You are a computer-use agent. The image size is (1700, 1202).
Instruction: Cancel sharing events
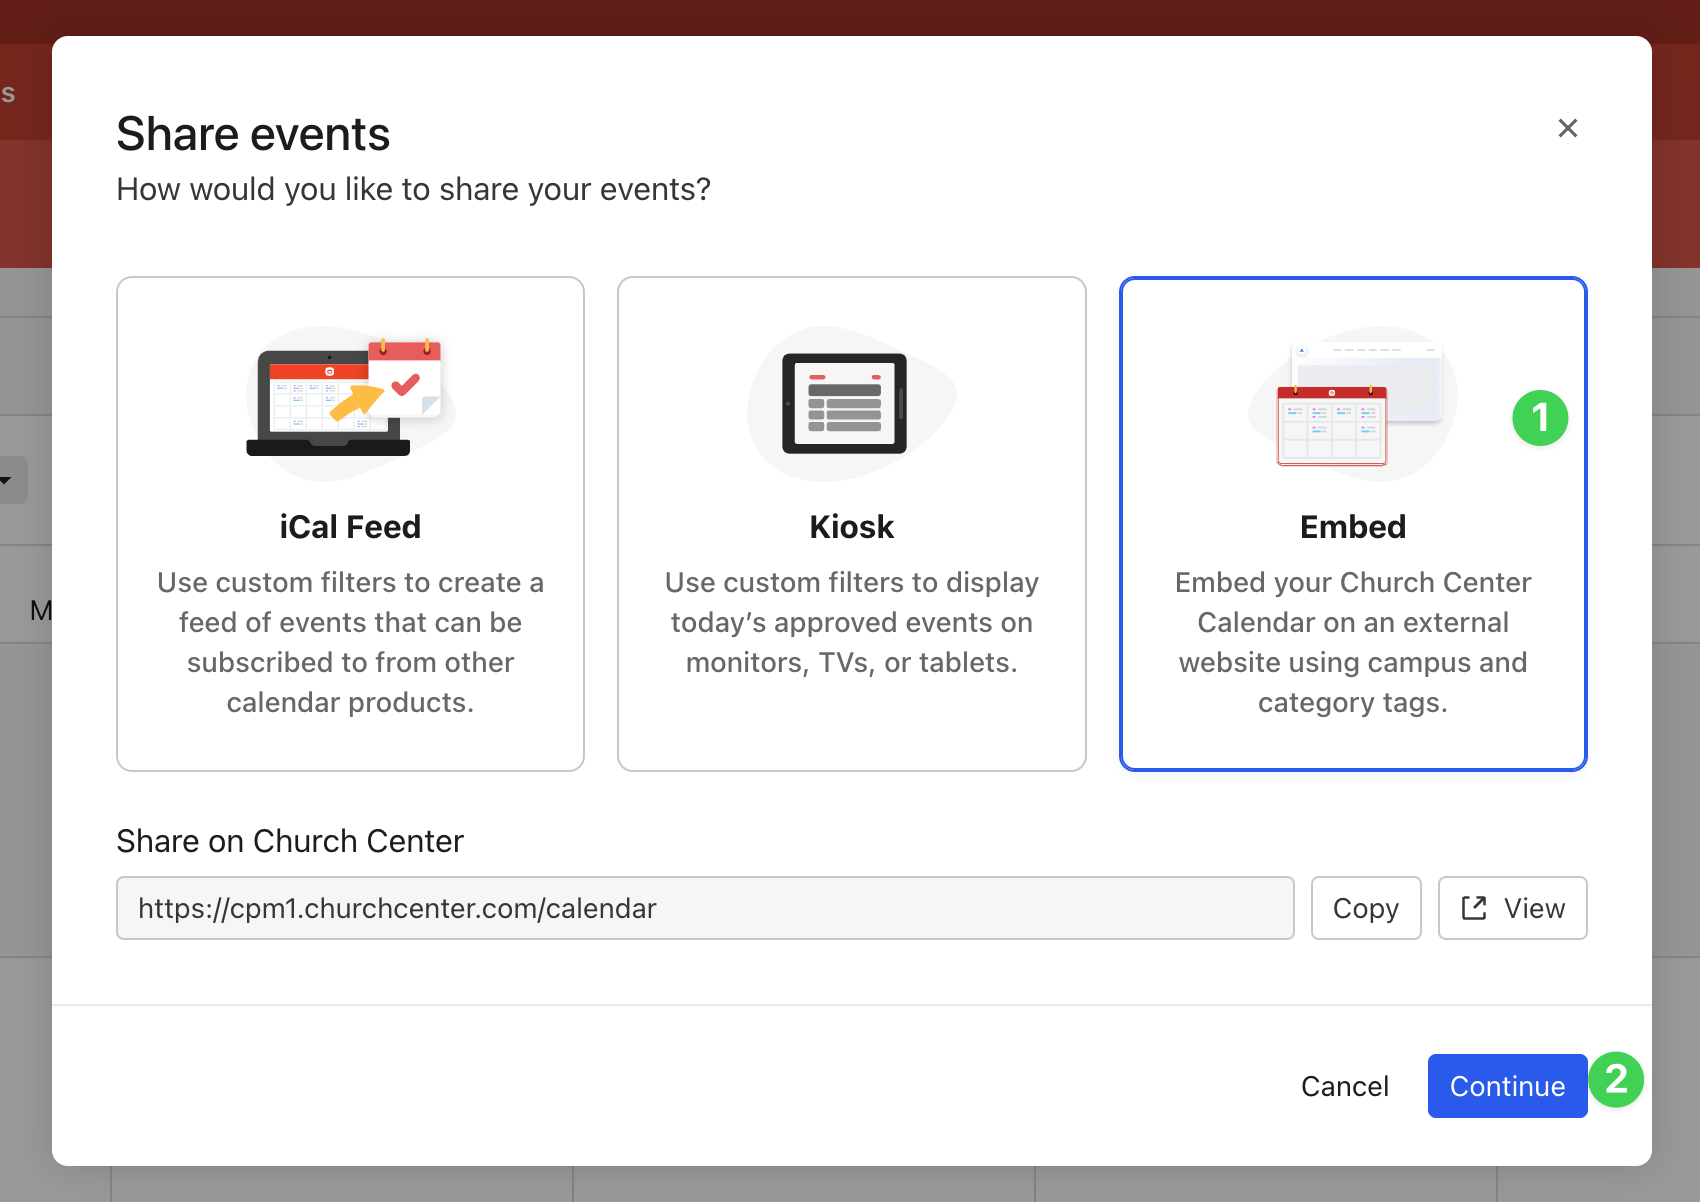pyautogui.click(x=1345, y=1086)
